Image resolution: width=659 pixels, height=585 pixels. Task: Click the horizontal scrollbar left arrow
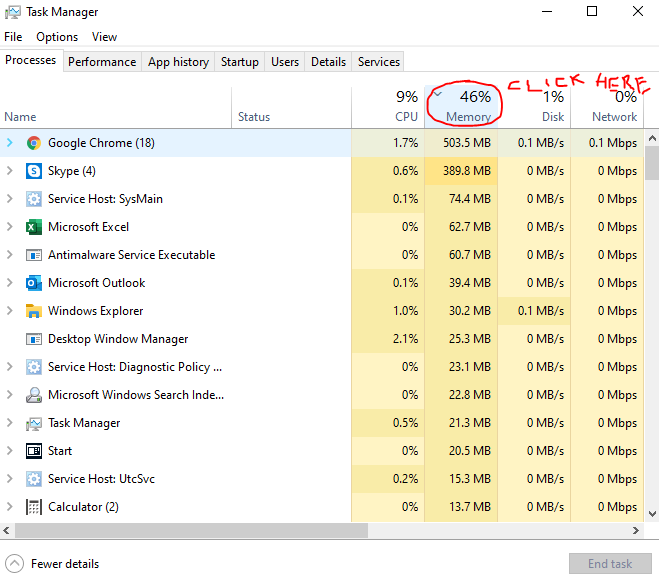[x=6, y=530]
